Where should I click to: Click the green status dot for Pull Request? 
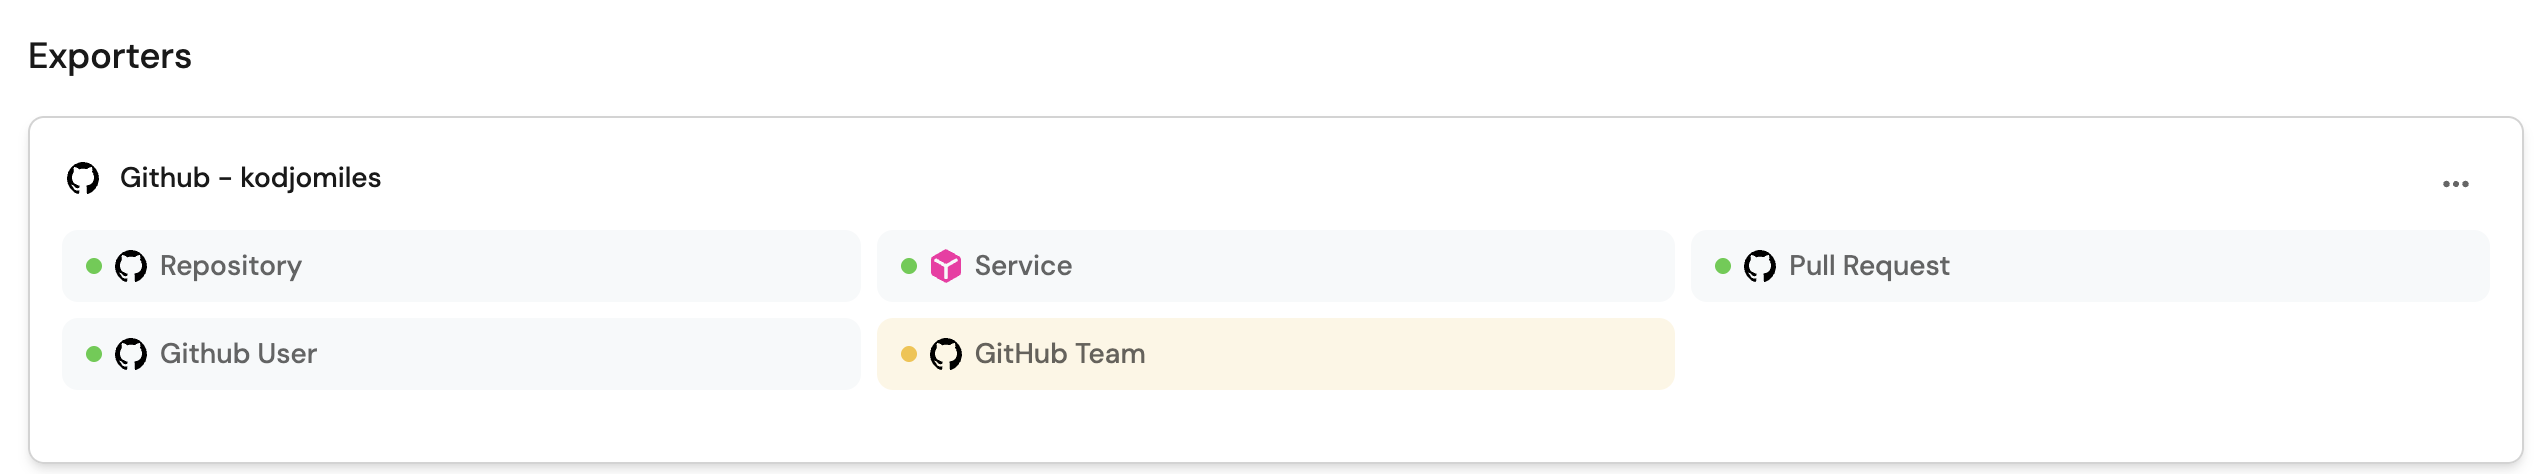(x=1723, y=266)
